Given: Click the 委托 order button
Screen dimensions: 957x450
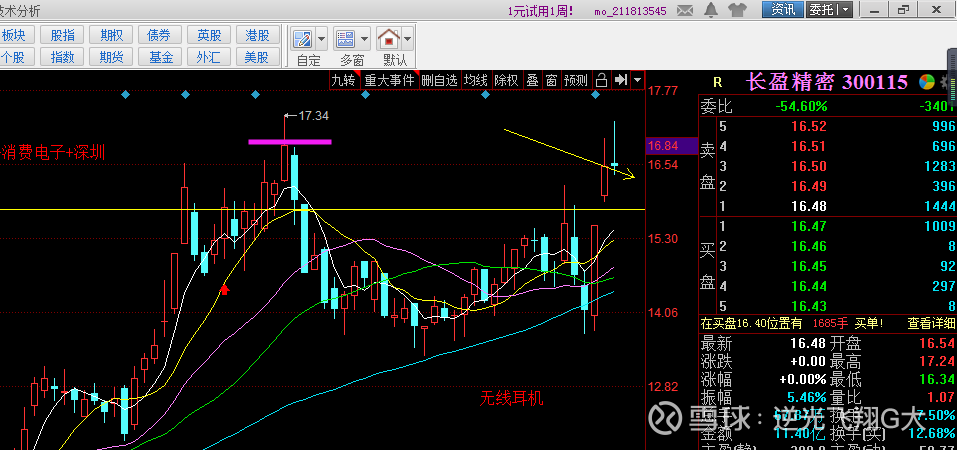Looking at the screenshot, I should [823, 10].
